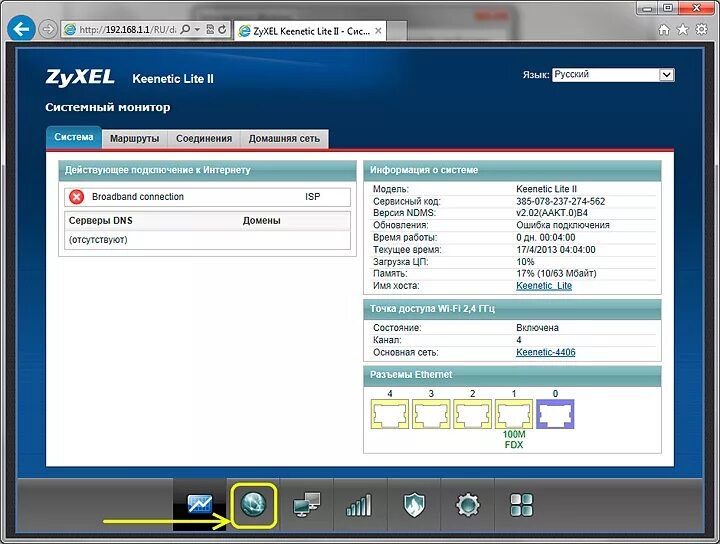Close the ZyXEL Keenetic Lite II browser tab
720x544 pixels.
click(x=378, y=31)
